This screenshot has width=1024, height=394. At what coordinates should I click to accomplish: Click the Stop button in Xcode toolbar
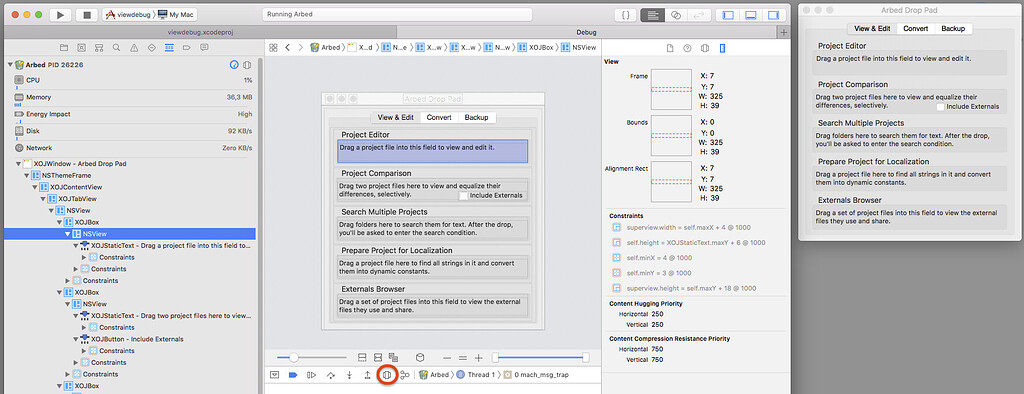coord(86,15)
